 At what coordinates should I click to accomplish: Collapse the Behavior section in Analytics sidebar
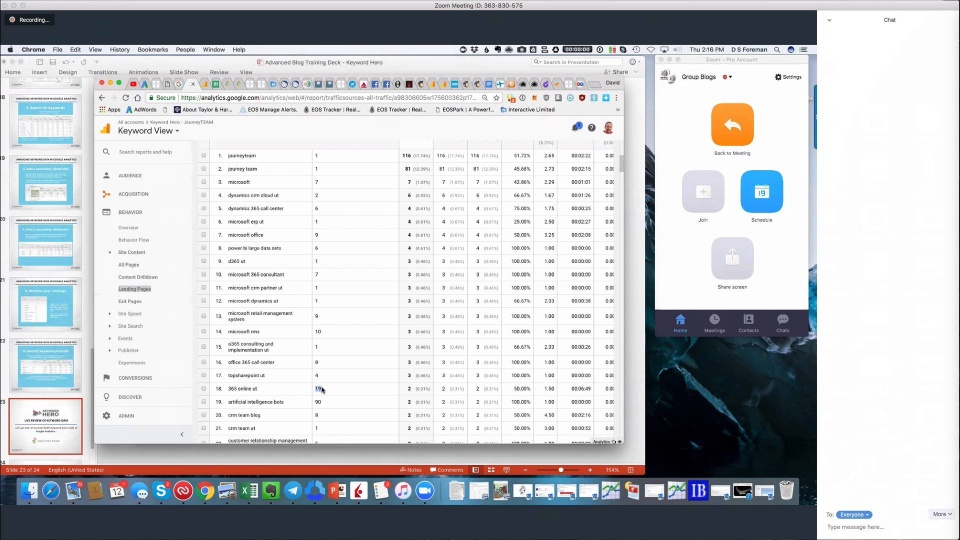[130, 212]
